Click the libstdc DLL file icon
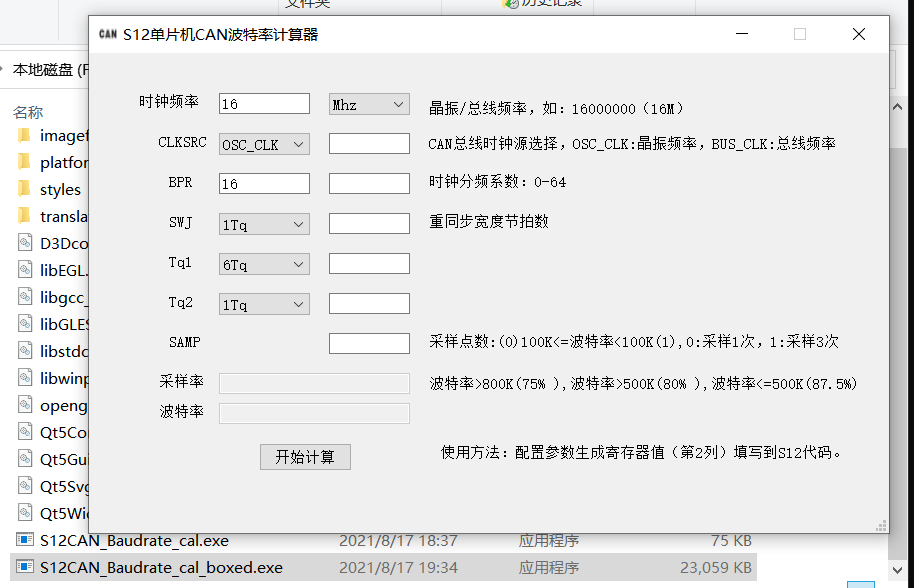 pyautogui.click(x=24, y=350)
